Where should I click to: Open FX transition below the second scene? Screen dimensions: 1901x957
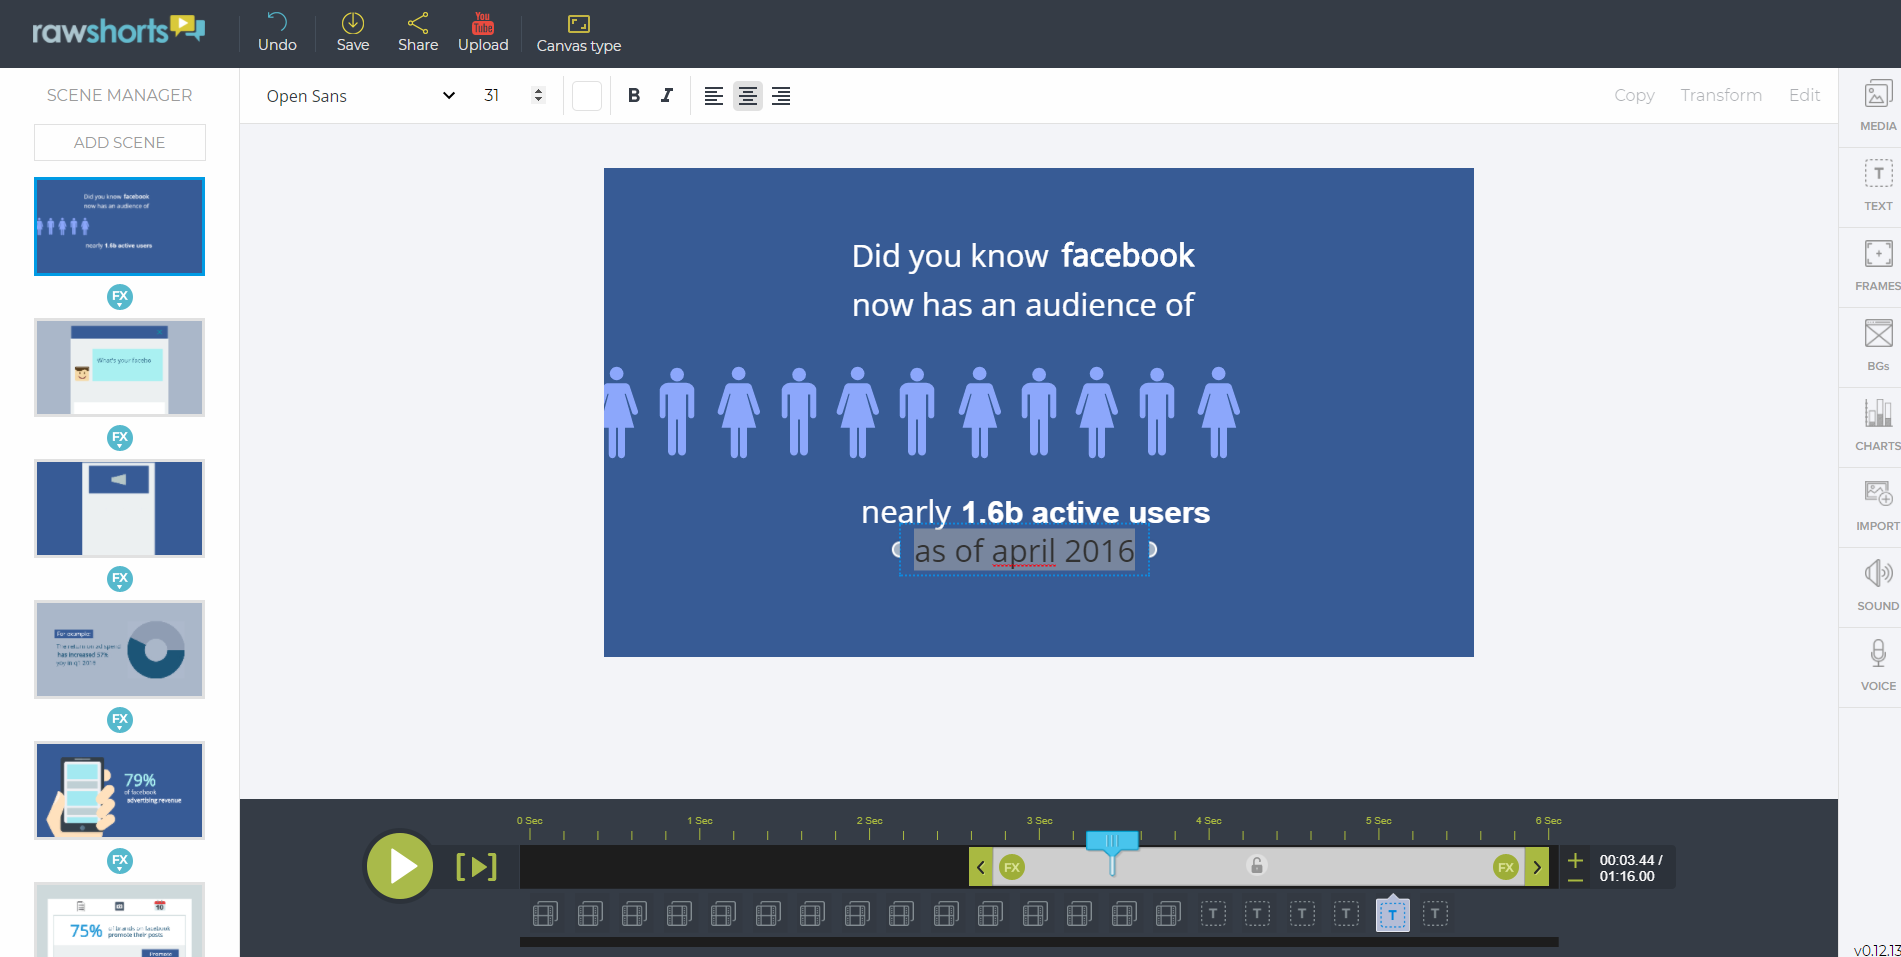(120, 438)
